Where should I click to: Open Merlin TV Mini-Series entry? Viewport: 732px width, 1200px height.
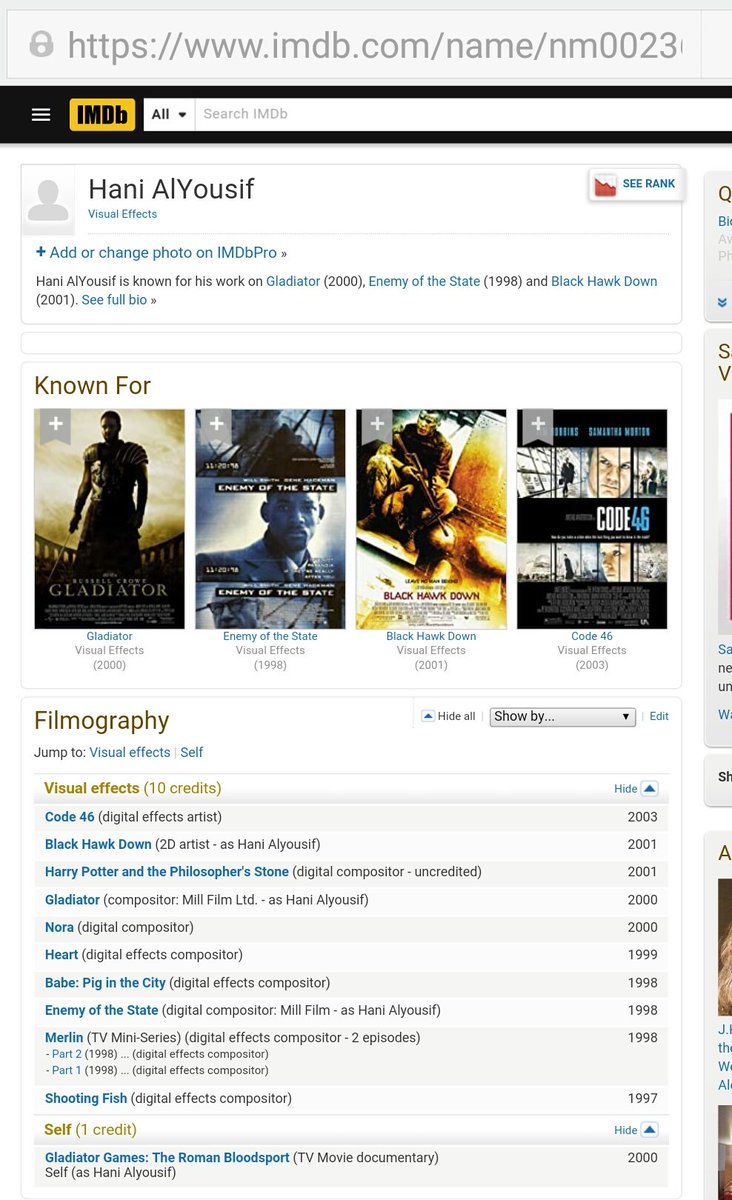pyautogui.click(x=64, y=1038)
